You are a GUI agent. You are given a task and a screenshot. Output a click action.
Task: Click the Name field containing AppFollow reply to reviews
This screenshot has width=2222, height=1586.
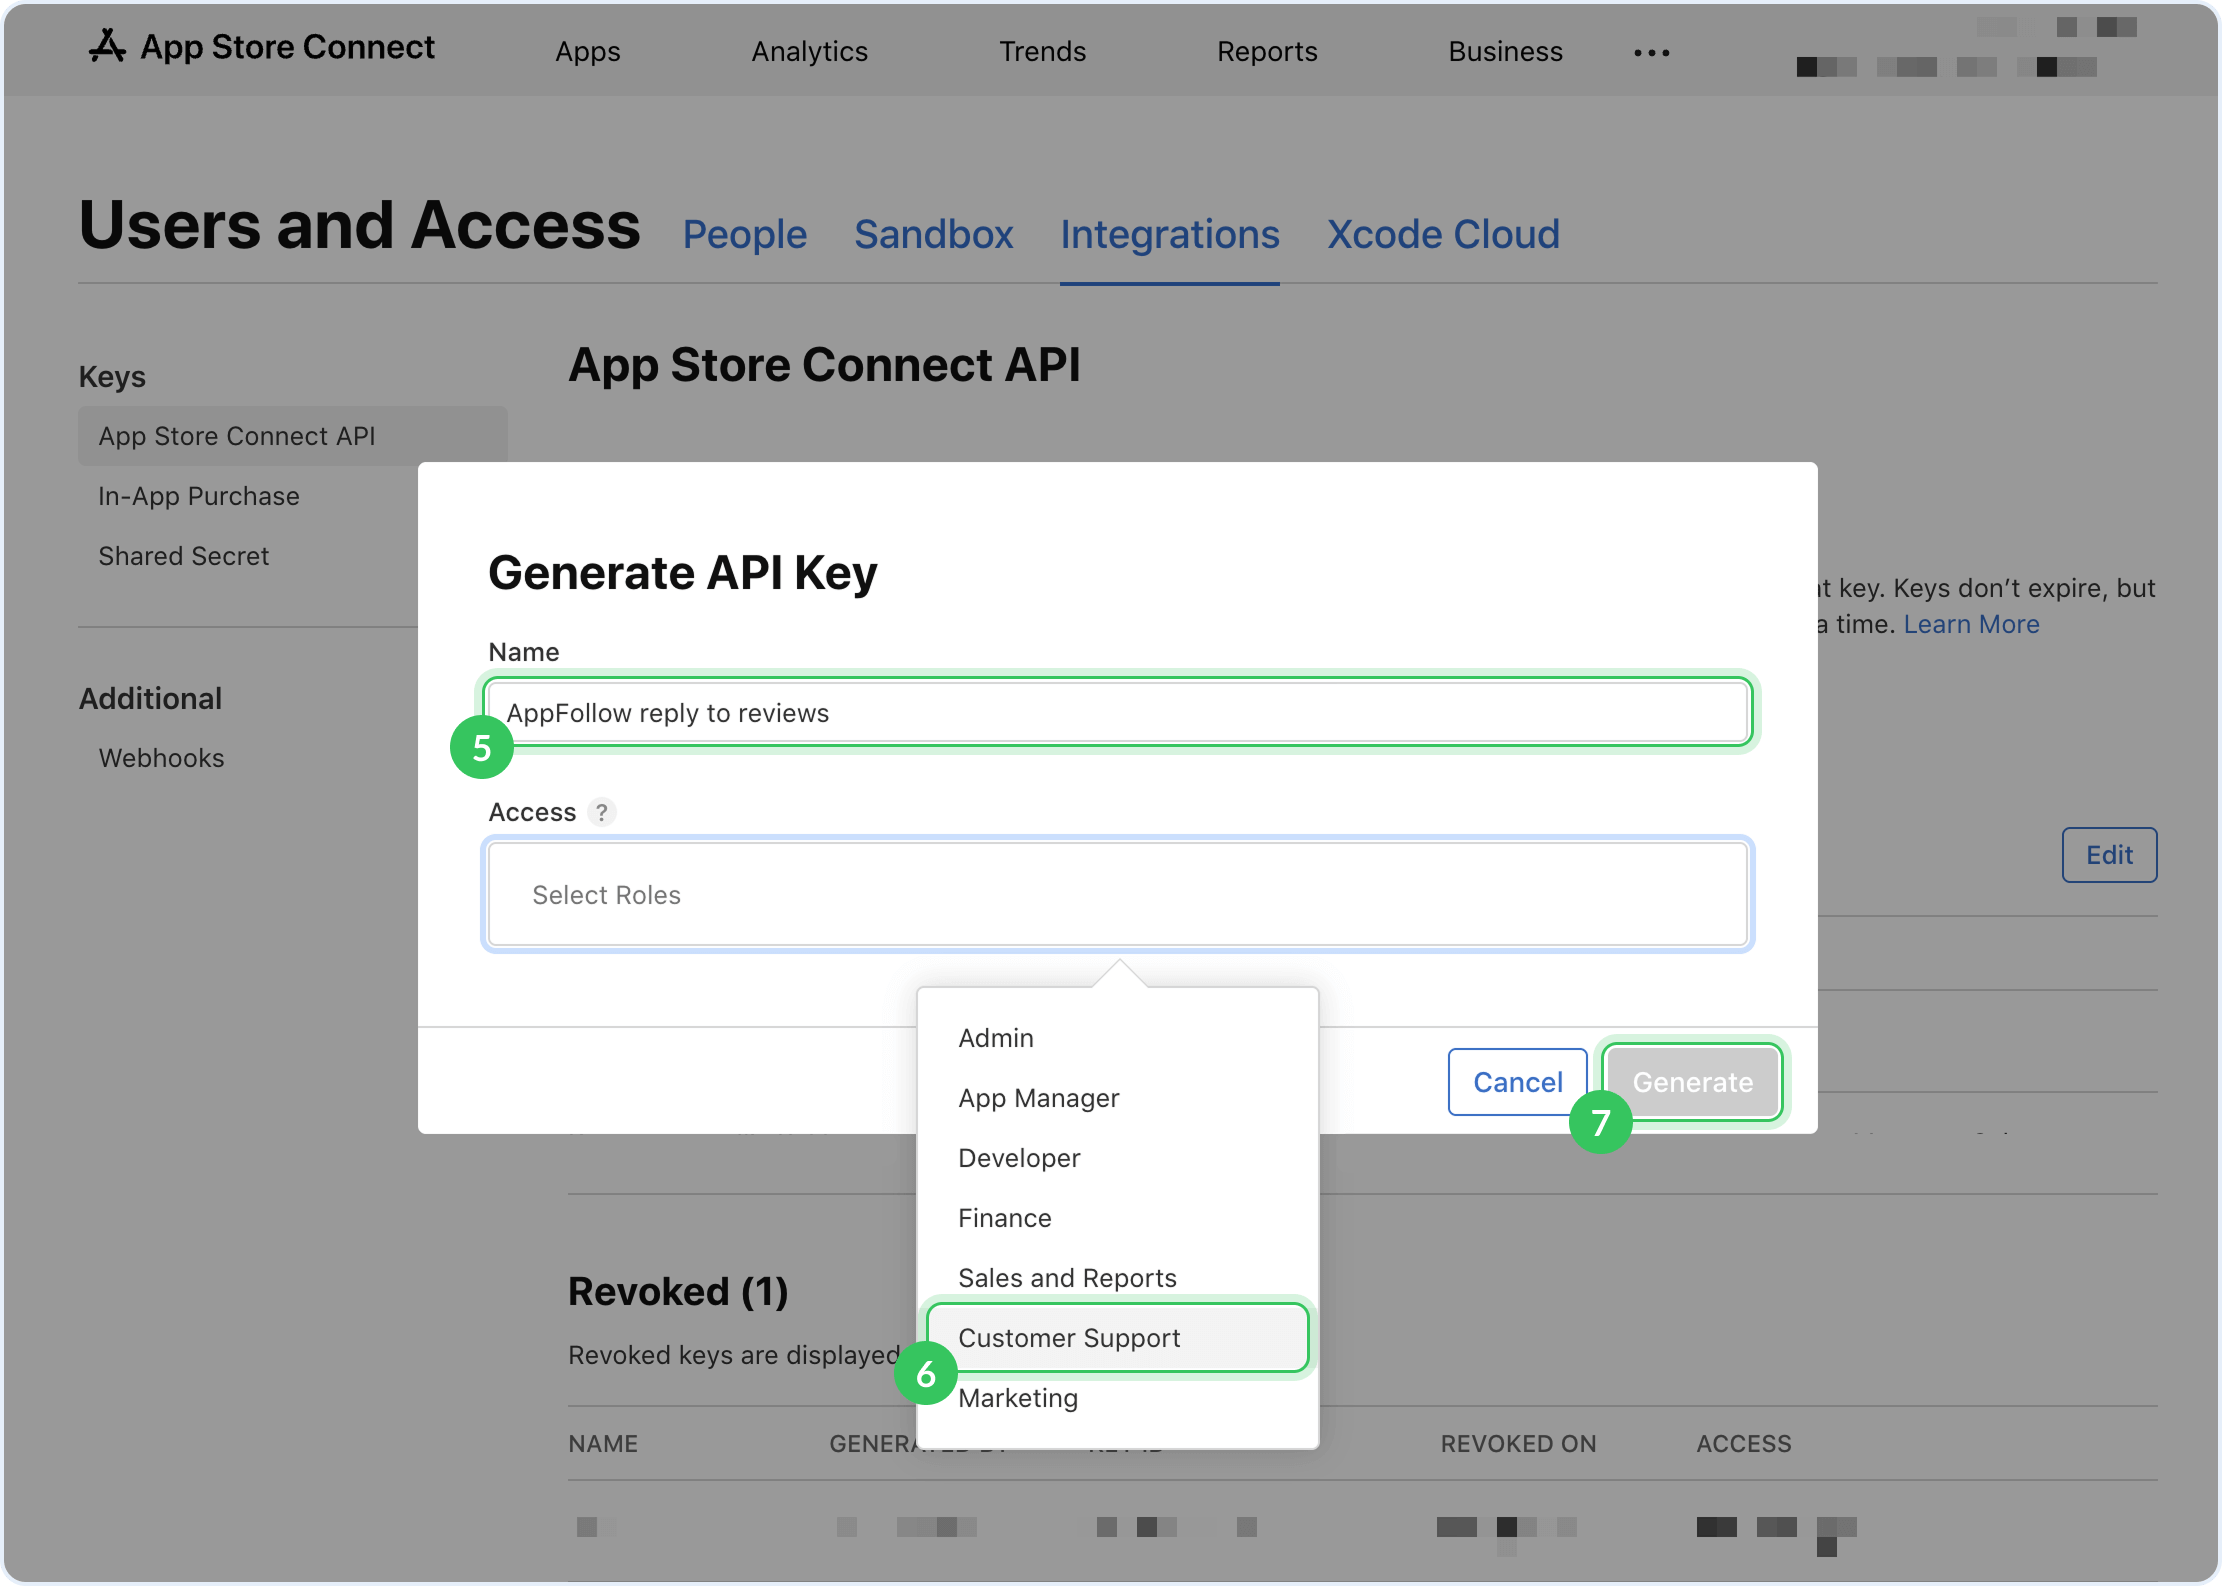(x=1117, y=712)
